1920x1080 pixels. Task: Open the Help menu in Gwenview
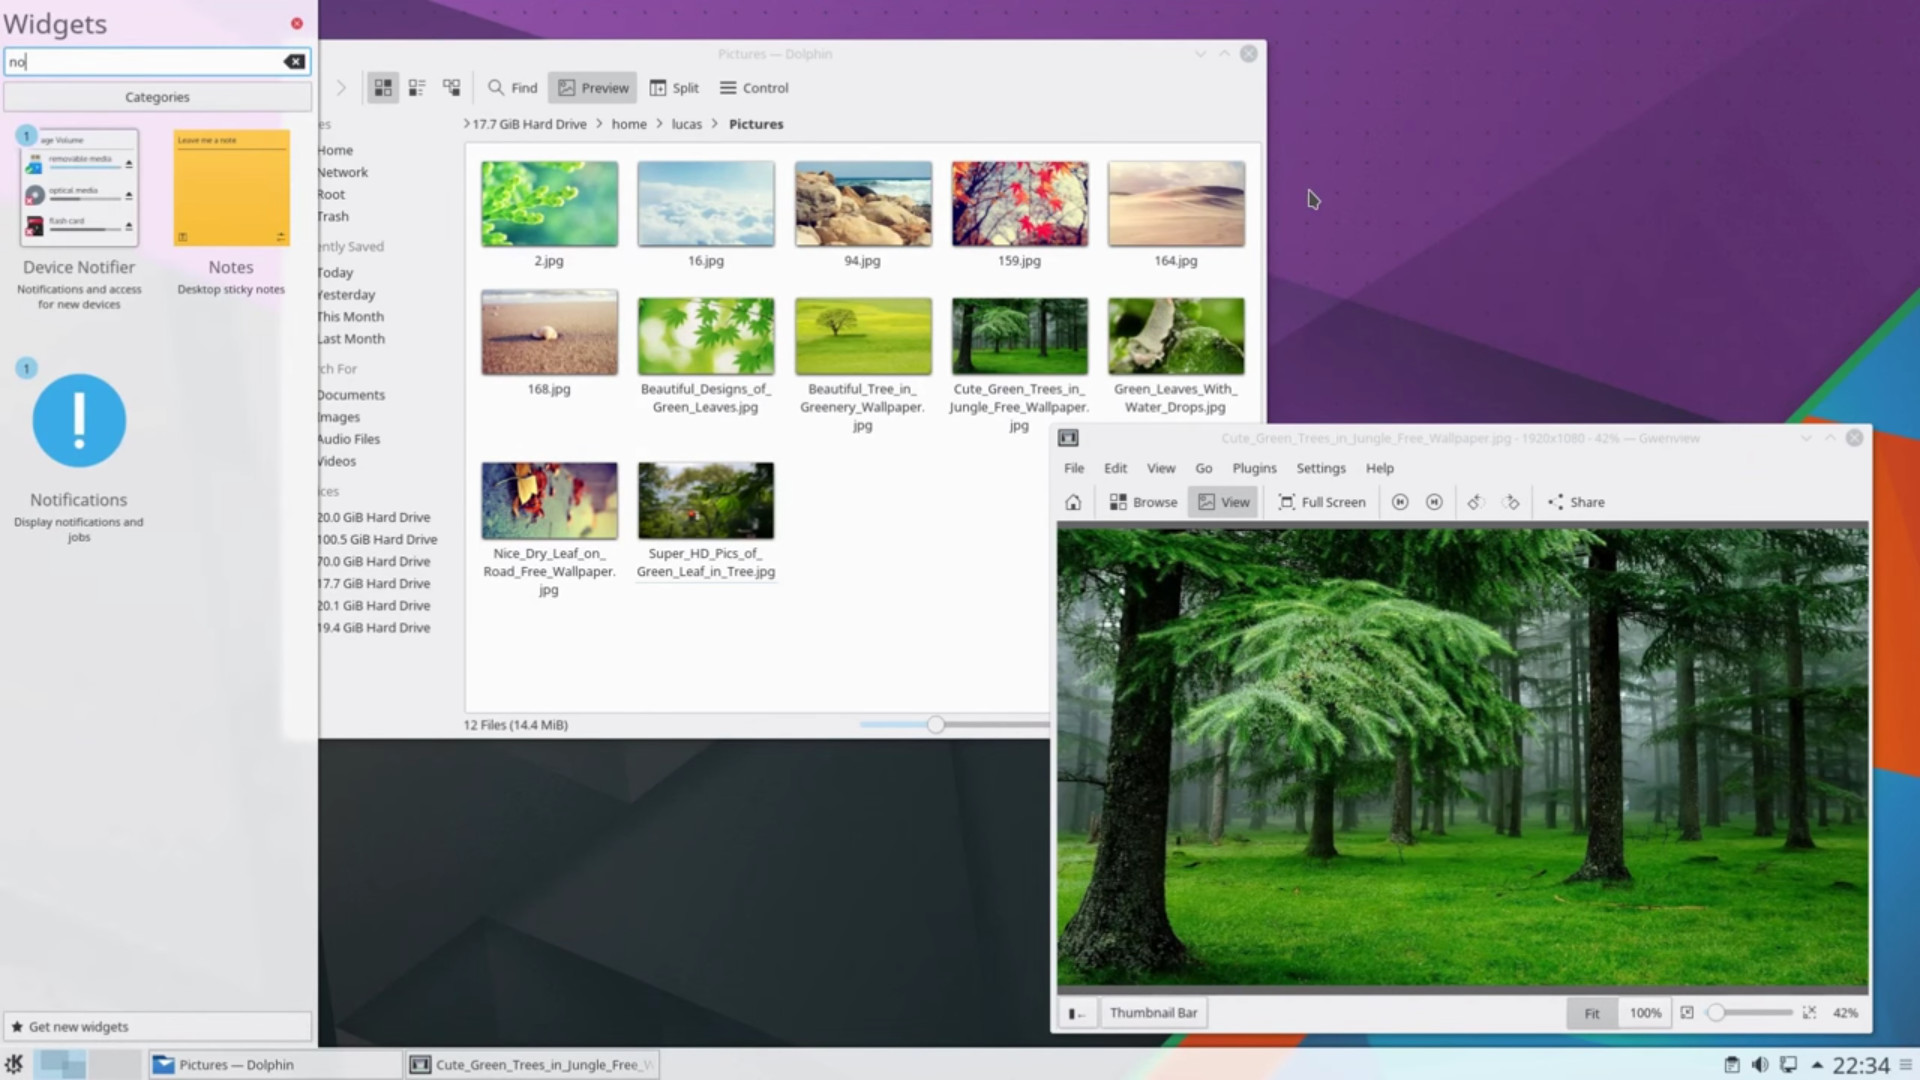point(1380,468)
